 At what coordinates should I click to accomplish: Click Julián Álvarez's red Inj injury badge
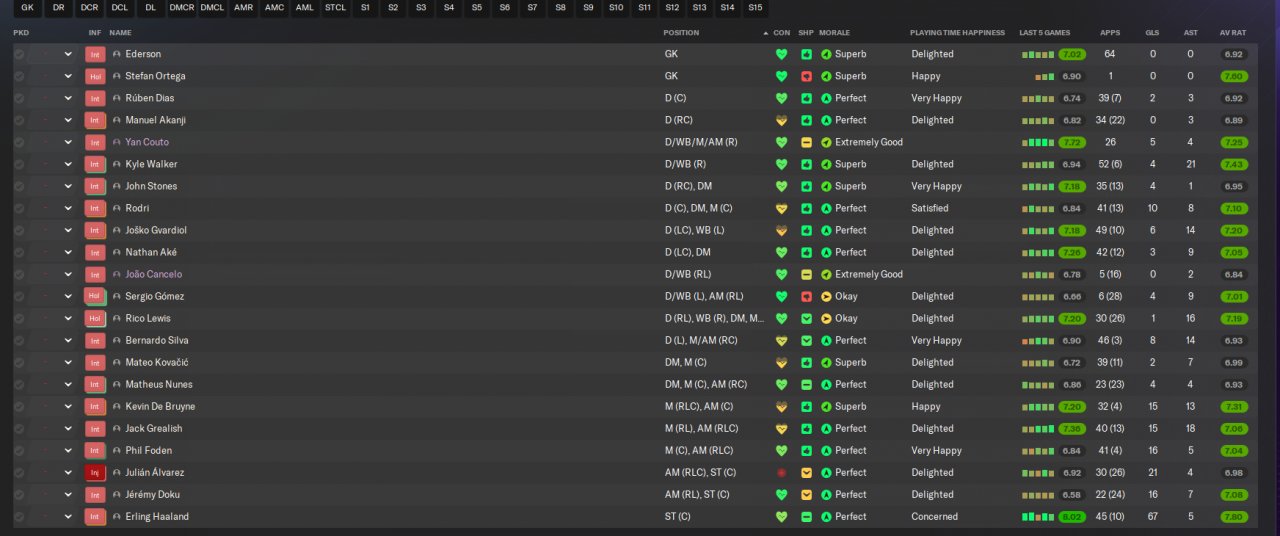tap(95, 472)
